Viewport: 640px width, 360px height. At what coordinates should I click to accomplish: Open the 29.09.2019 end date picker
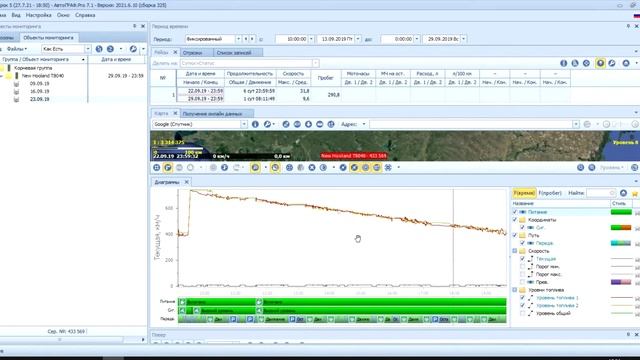[464, 39]
